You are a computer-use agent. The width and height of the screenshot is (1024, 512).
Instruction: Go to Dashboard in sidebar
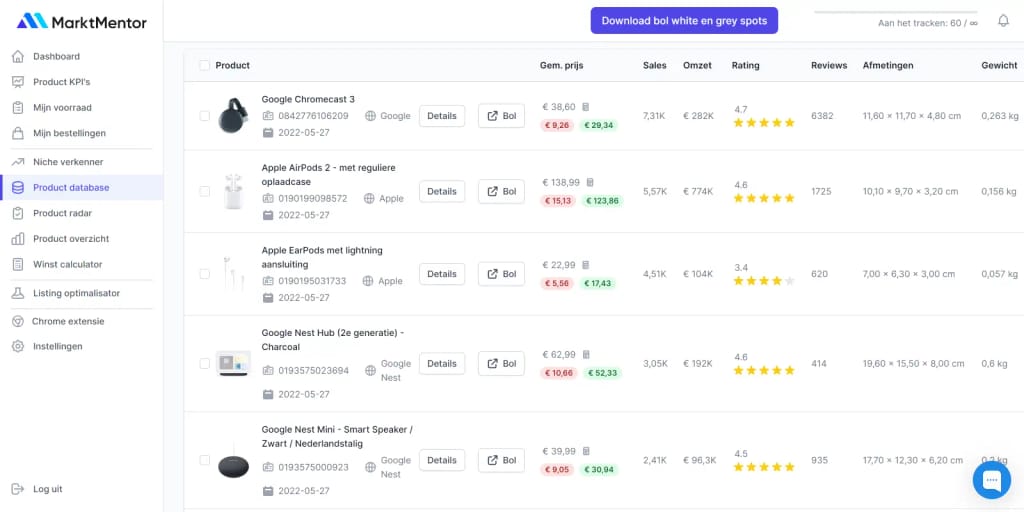tap(57, 56)
